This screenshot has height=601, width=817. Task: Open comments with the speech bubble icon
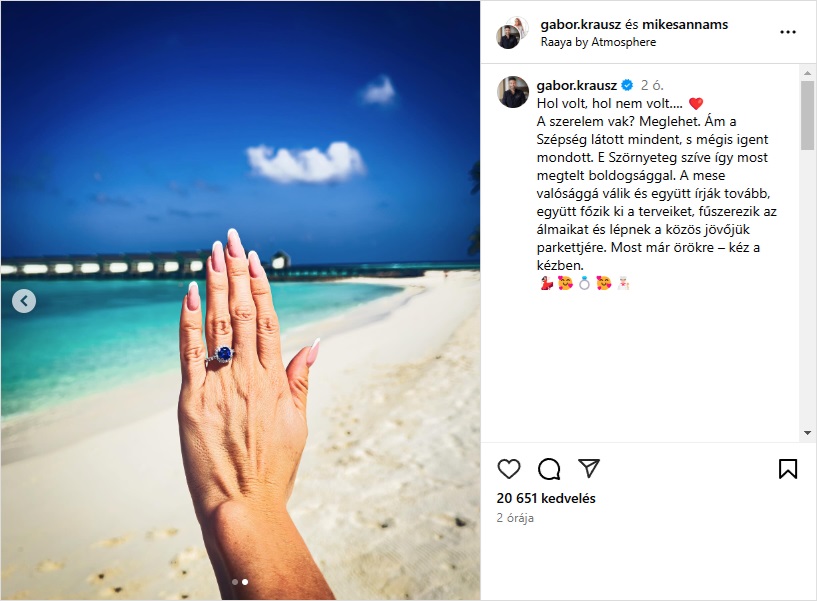[549, 469]
